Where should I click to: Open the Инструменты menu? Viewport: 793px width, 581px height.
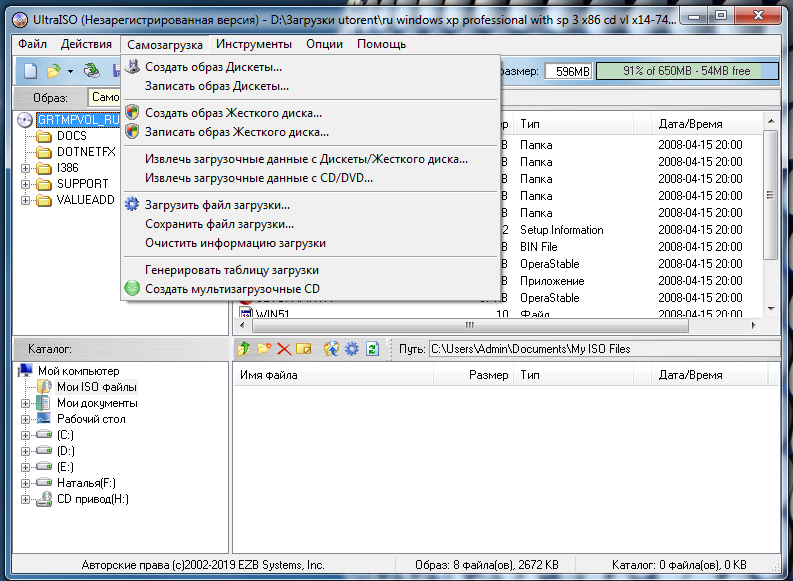pos(254,44)
